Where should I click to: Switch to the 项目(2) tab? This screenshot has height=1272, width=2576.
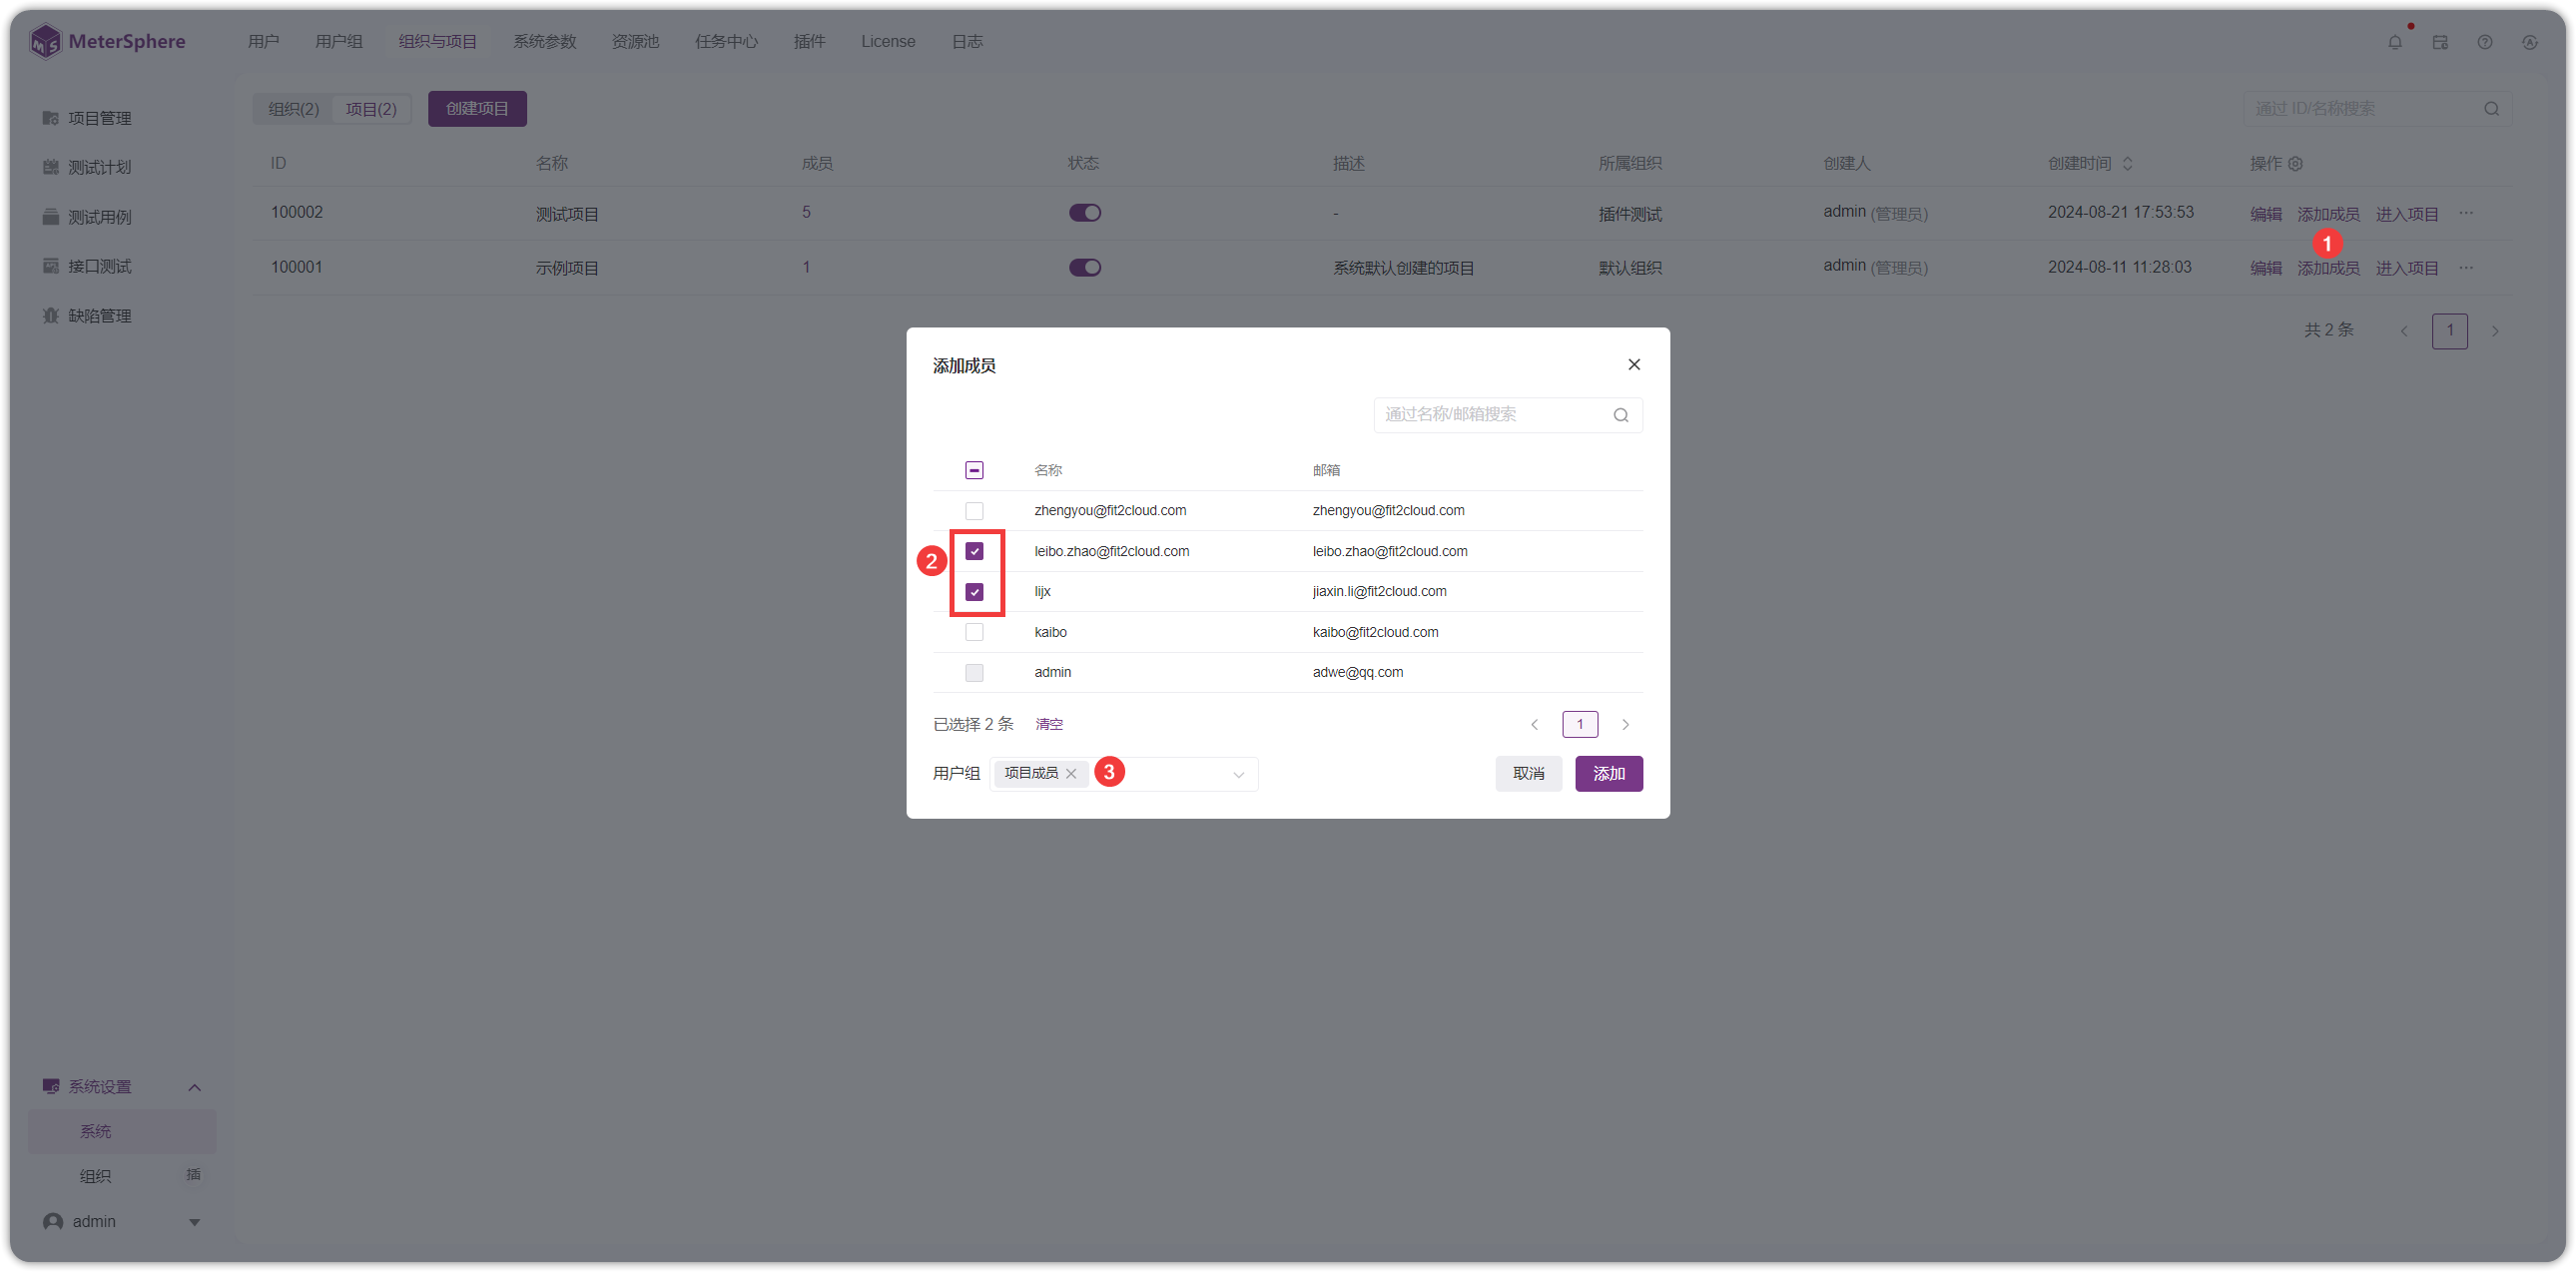(371, 109)
